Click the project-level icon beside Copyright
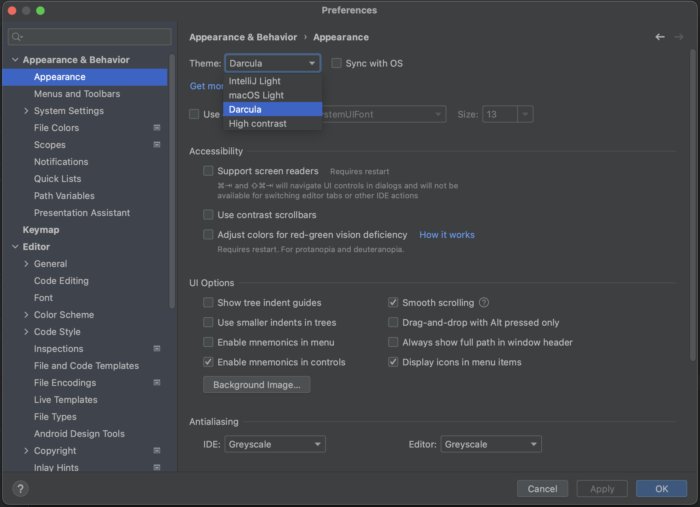Image resolution: width=700 pixels, height=507 pixels. pos(157,451)
